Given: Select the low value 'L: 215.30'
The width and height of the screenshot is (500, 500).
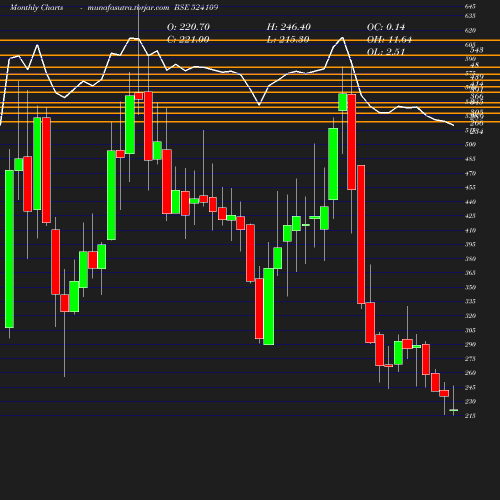Looking at the screenshot, I should pyautogui.click(x=288, y=40).
